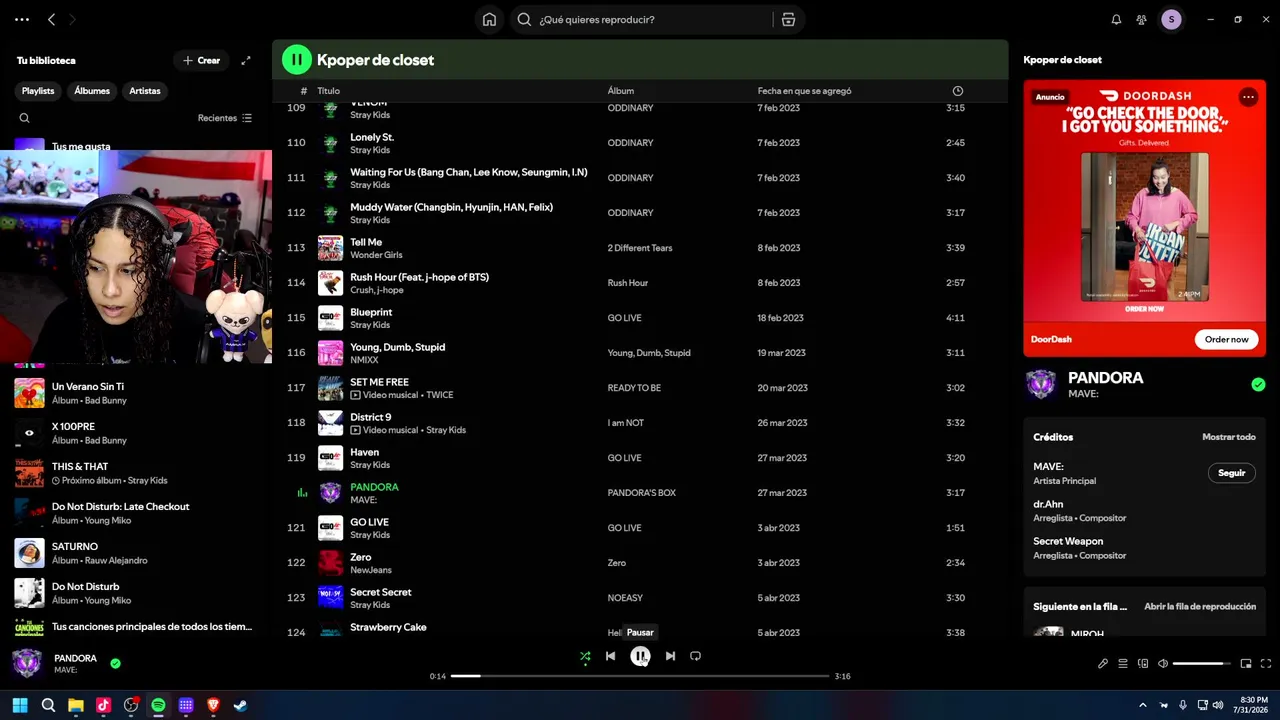Show lyrics with the microphone icon
The image size is (1280, 720).
coord(1103,663)
